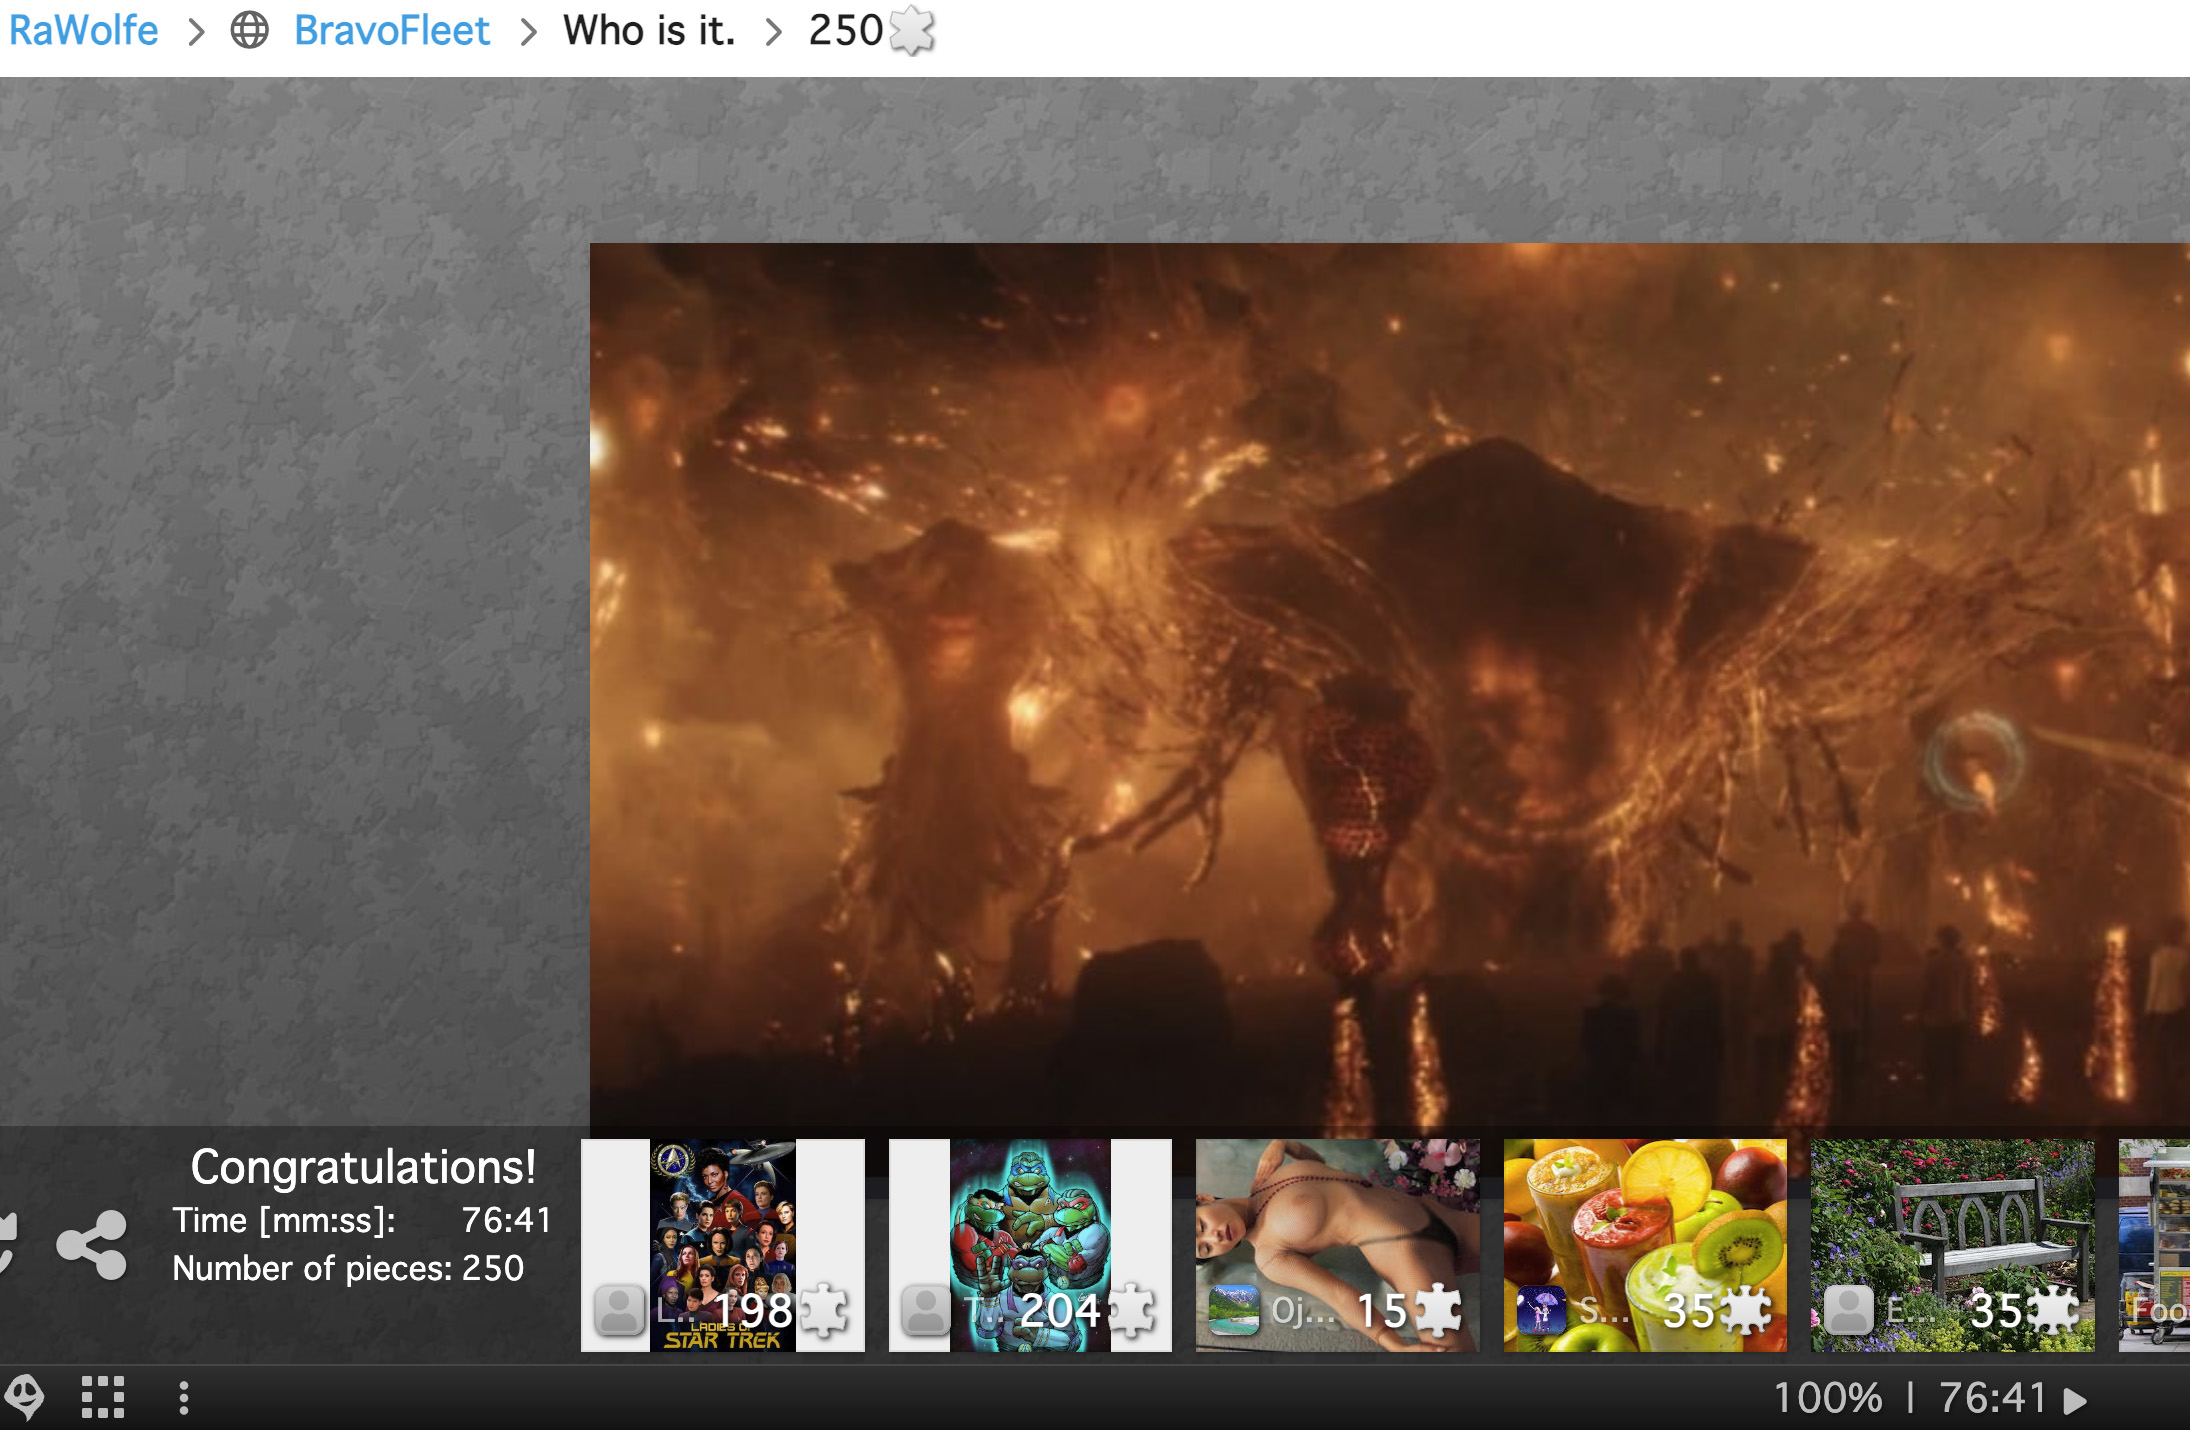2190x1434 pixels.
Task: Click the breadcrumb chevron after RaWolfe
Action: [x=197, y=32]
